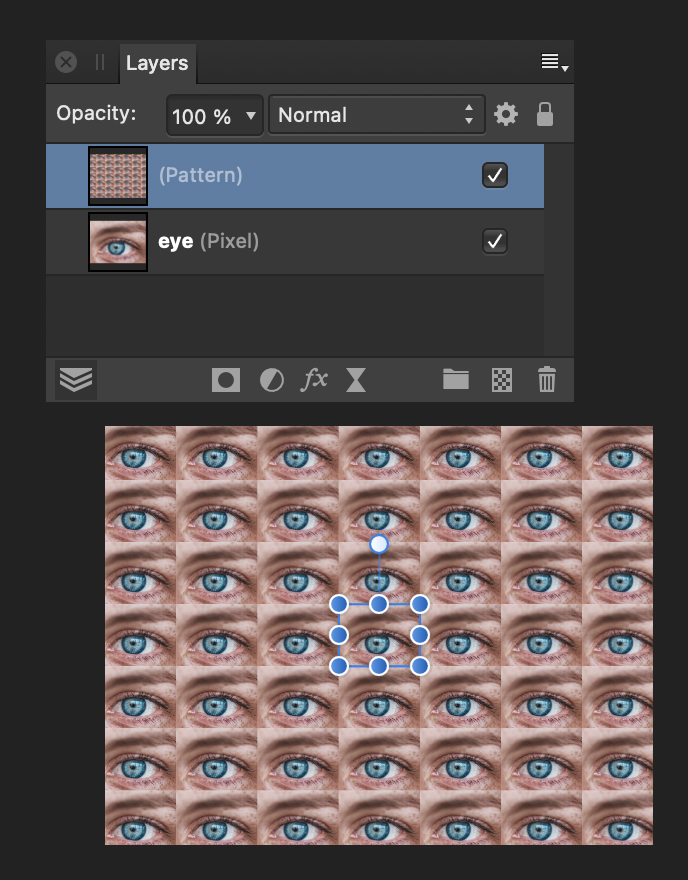Image resolution: width=688 pixels, height=880 pixels.
Task: Open Layer Effects with the fx icon
Action: pyautogui.click(x=314, y=380)
